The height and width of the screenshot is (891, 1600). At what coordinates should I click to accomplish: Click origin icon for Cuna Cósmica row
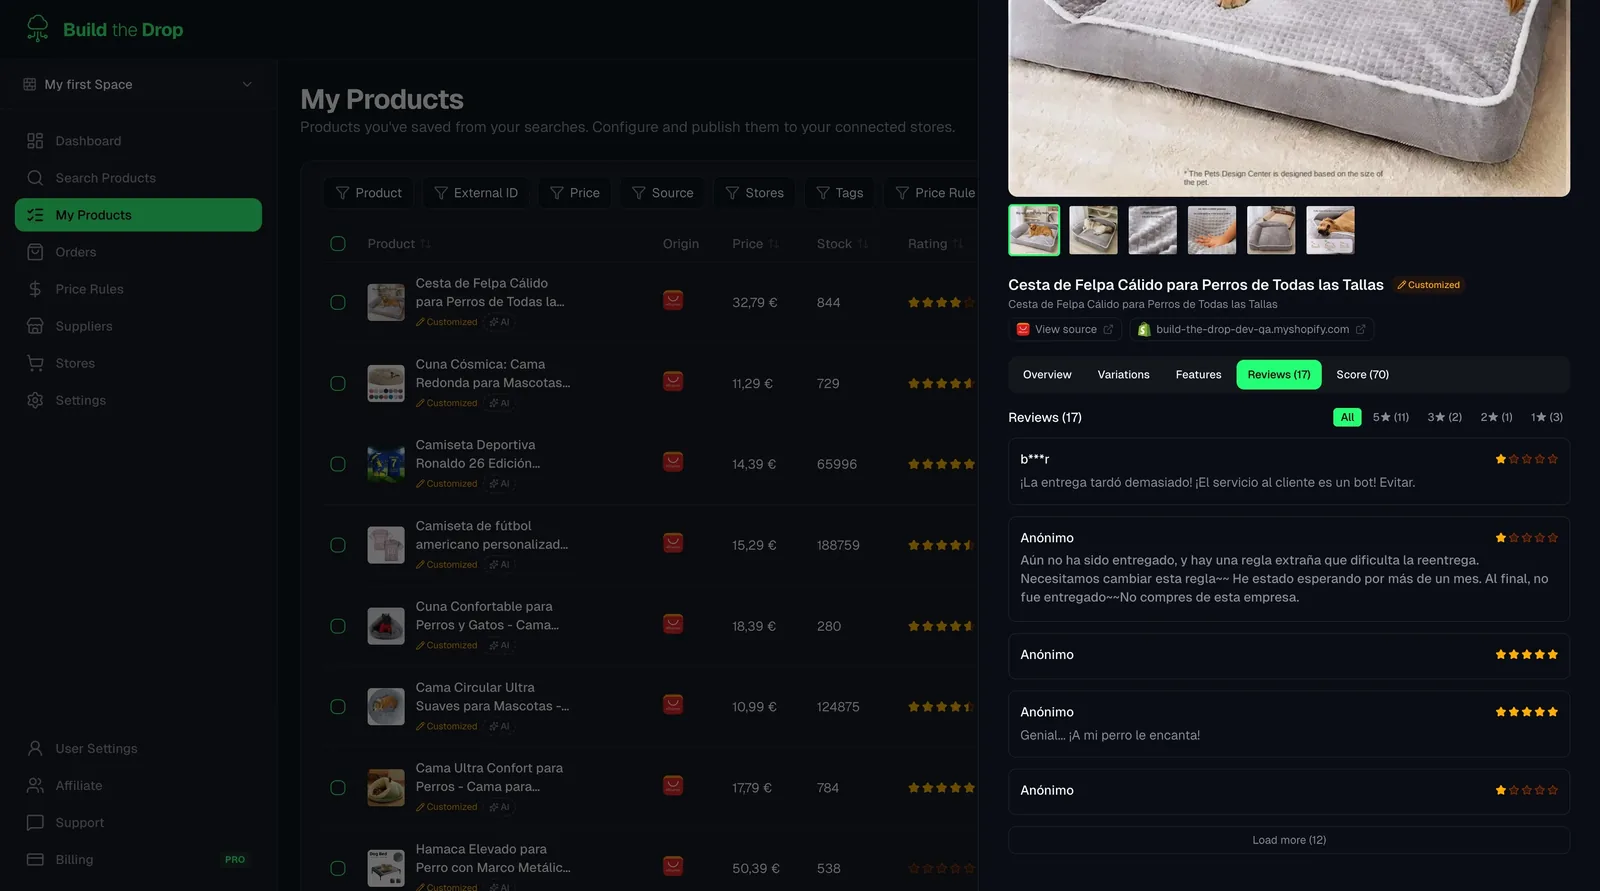tap(673, 382)
